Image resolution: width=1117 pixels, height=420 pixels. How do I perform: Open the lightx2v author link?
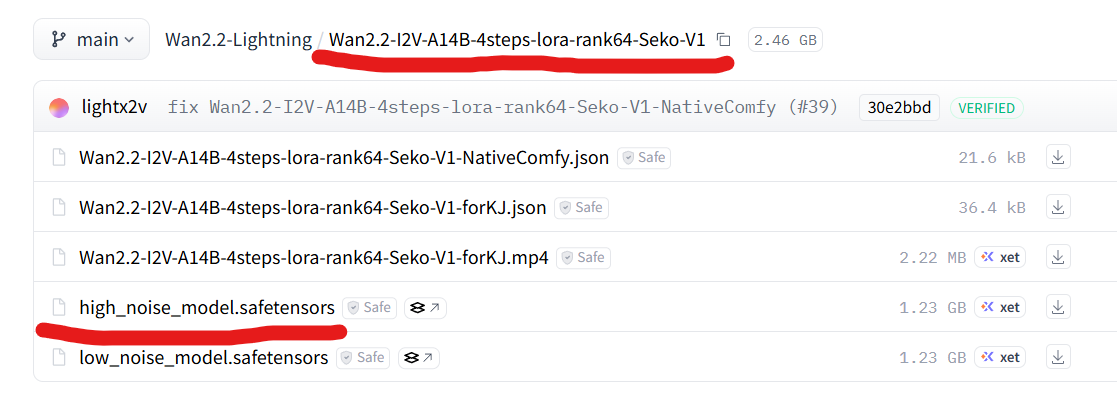(114, 108)
